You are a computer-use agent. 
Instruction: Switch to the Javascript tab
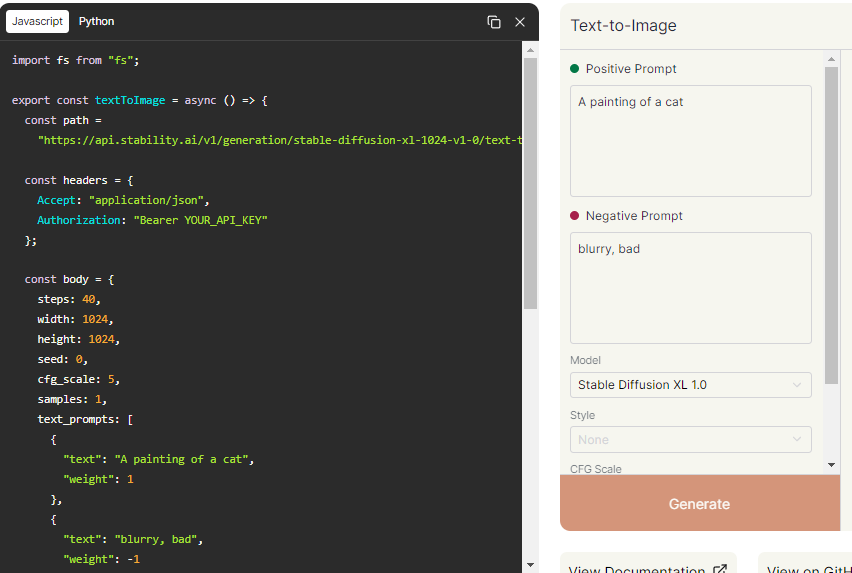(x=37, y=21)
